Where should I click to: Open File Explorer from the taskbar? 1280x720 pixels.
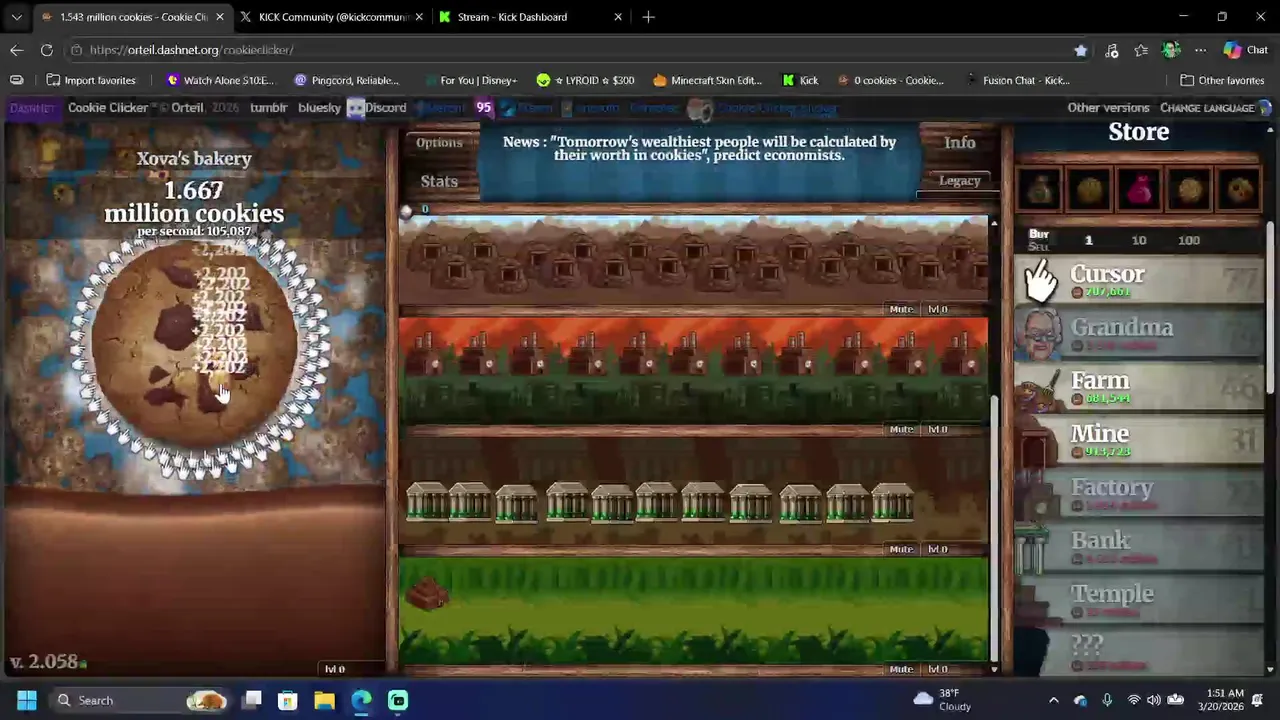click(x=324, y=700)
